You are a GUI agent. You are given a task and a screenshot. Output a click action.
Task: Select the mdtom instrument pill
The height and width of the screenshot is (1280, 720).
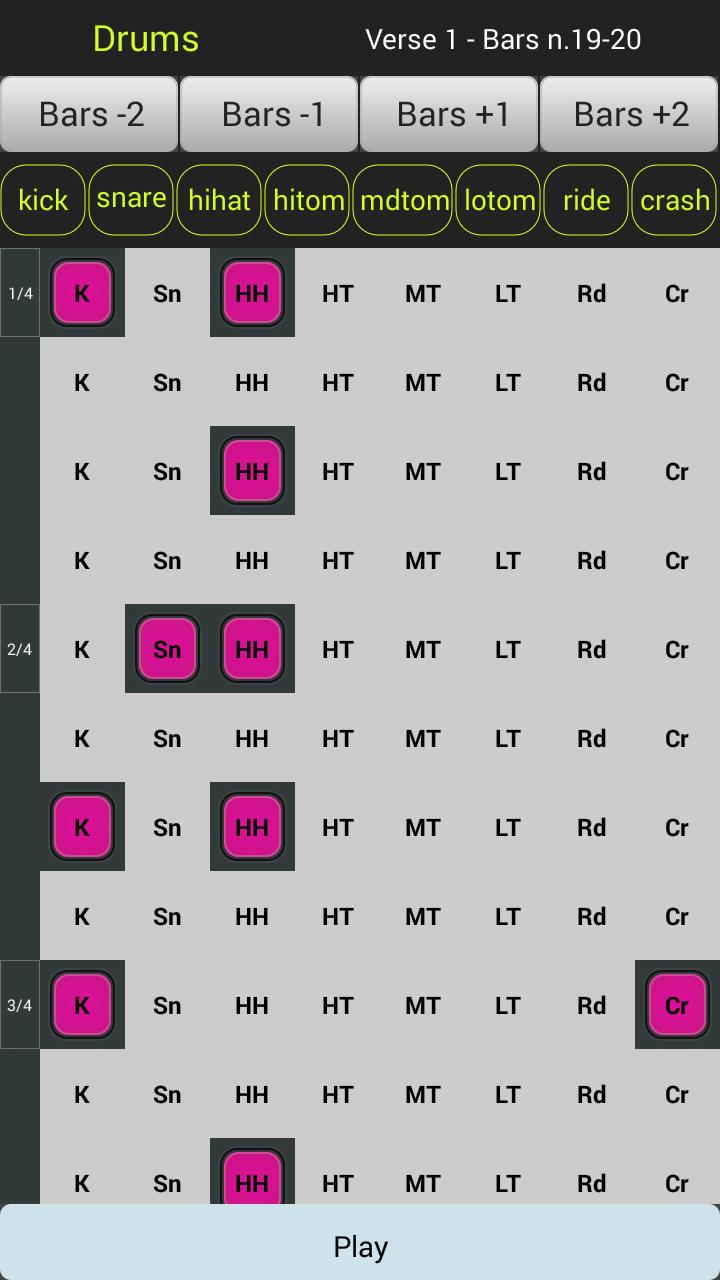point(404,200)
